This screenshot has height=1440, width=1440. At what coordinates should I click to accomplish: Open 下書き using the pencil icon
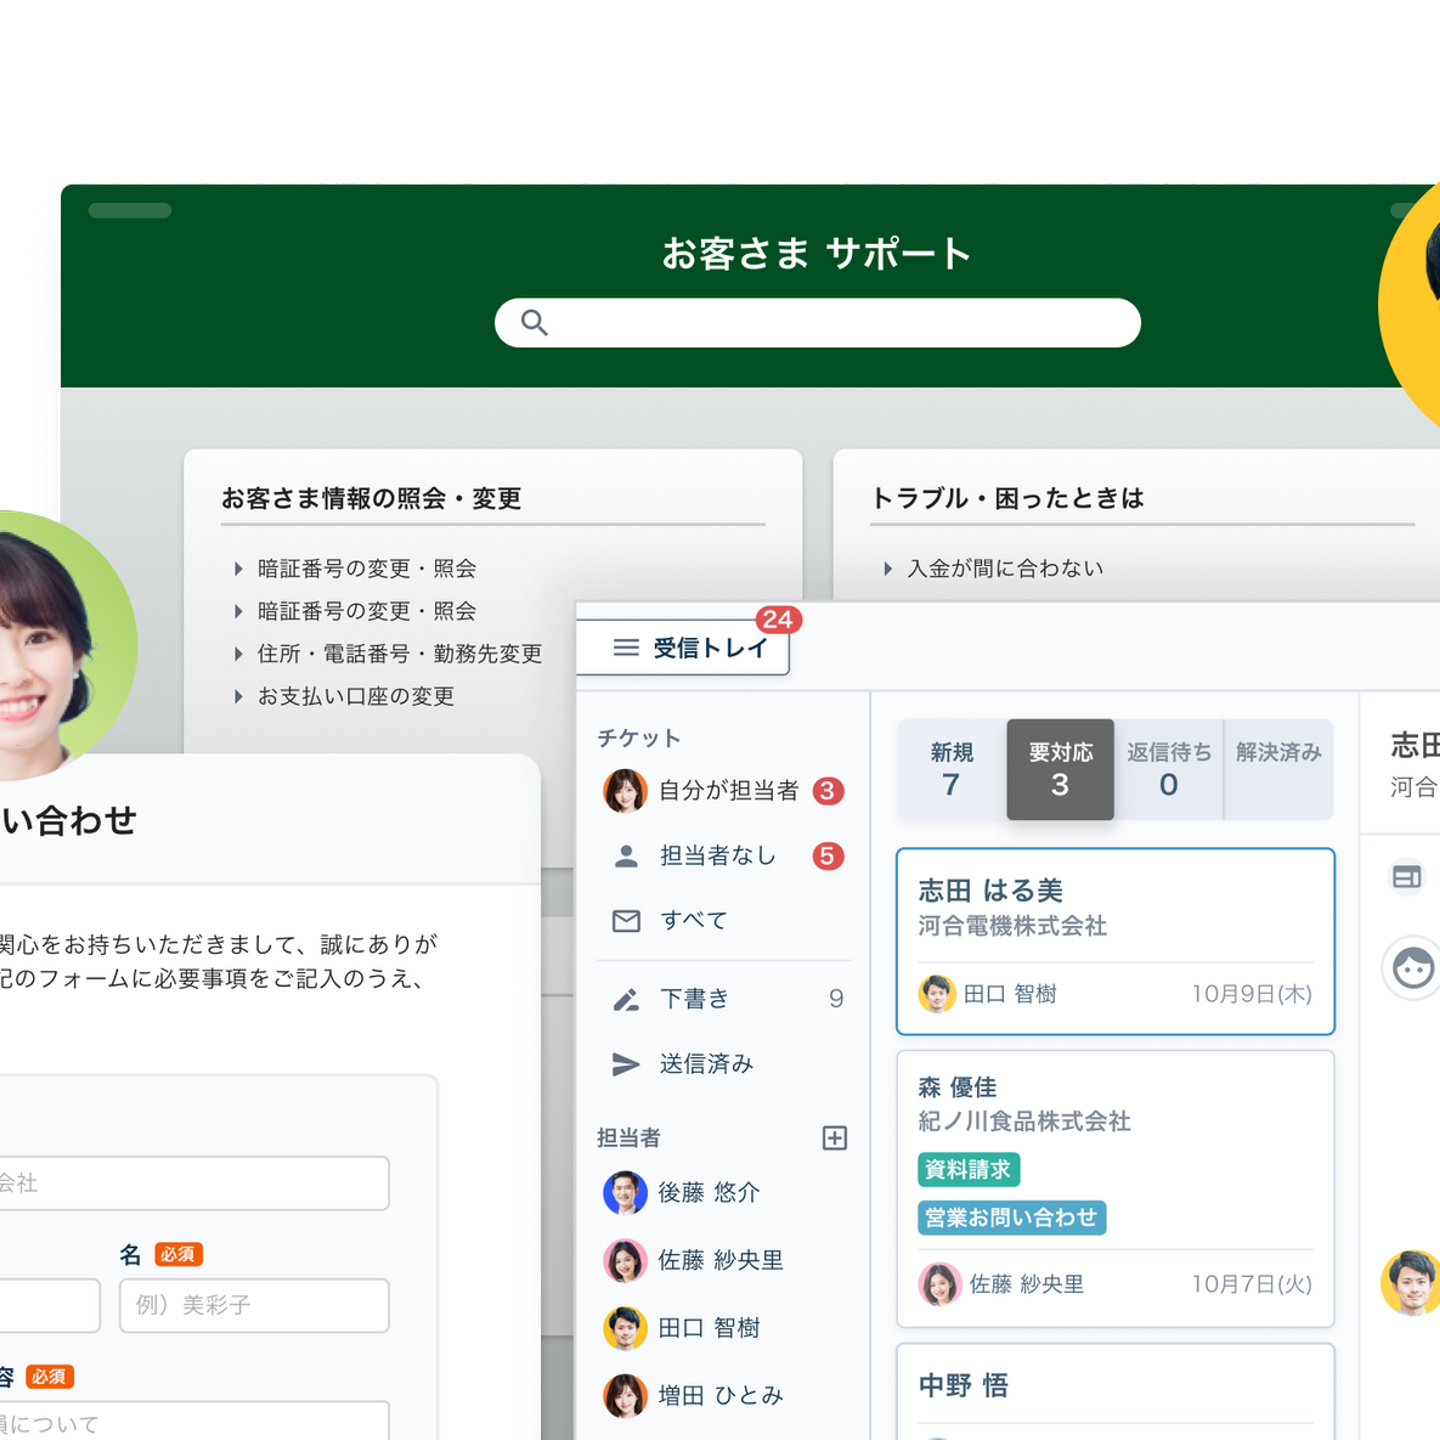pos(626,999)
